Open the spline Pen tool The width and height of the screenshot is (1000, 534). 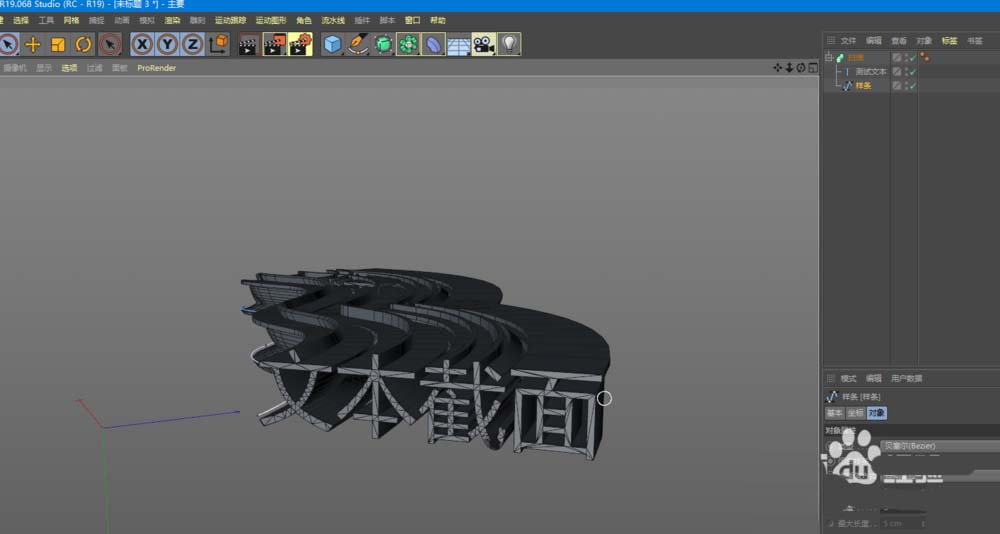tap(358, 44)
